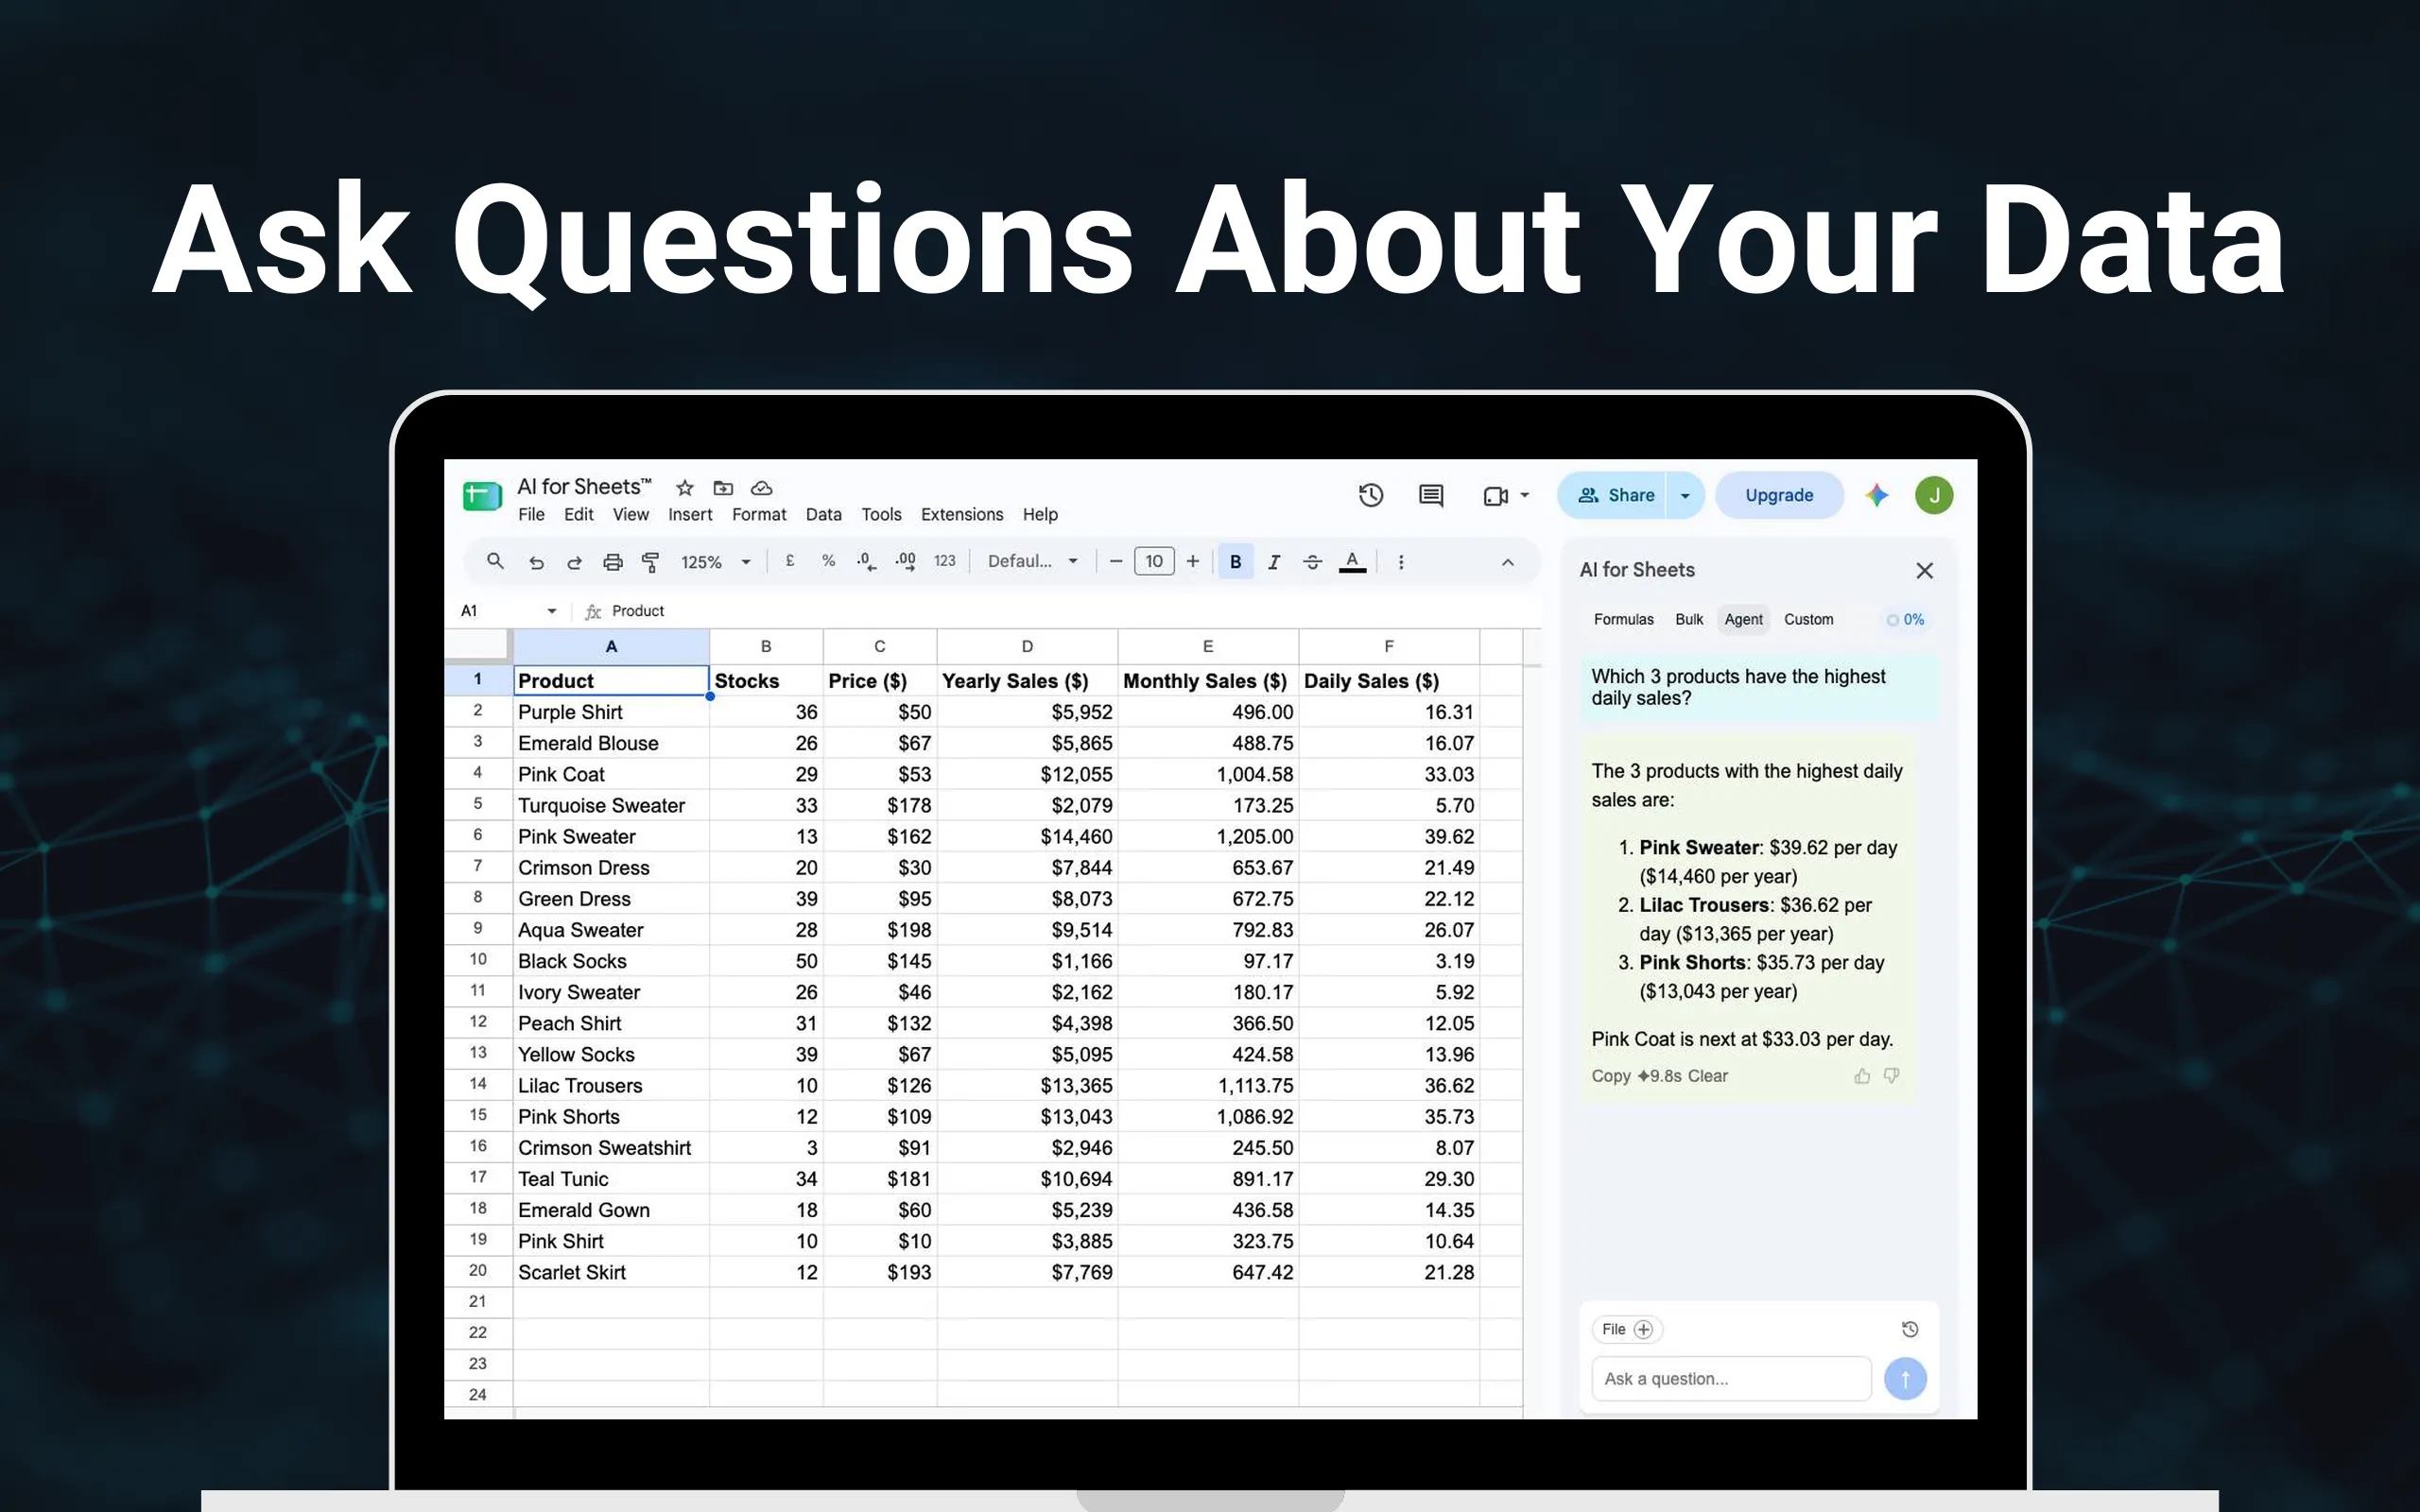The image size is (2420, 1512).
Task: Open the comments panel icon
Action: click(1431, 495)
